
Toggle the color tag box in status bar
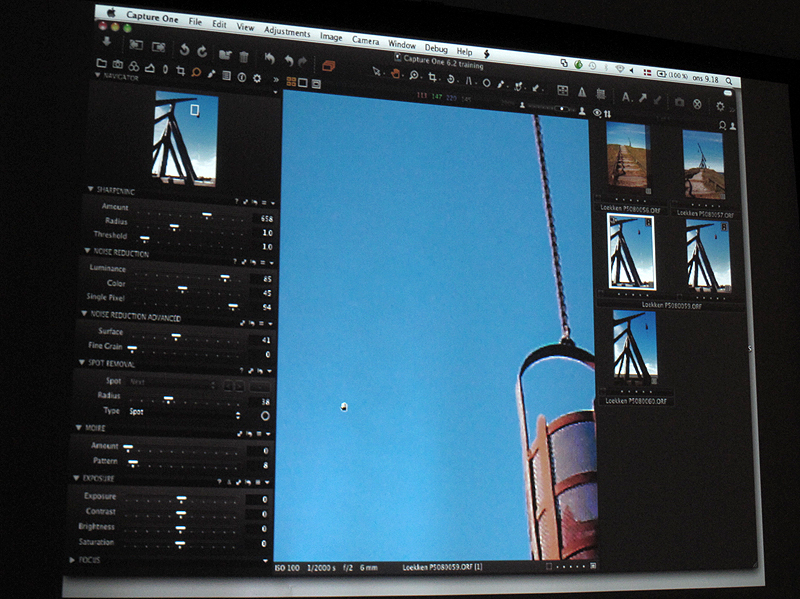(x=549, y=566)
